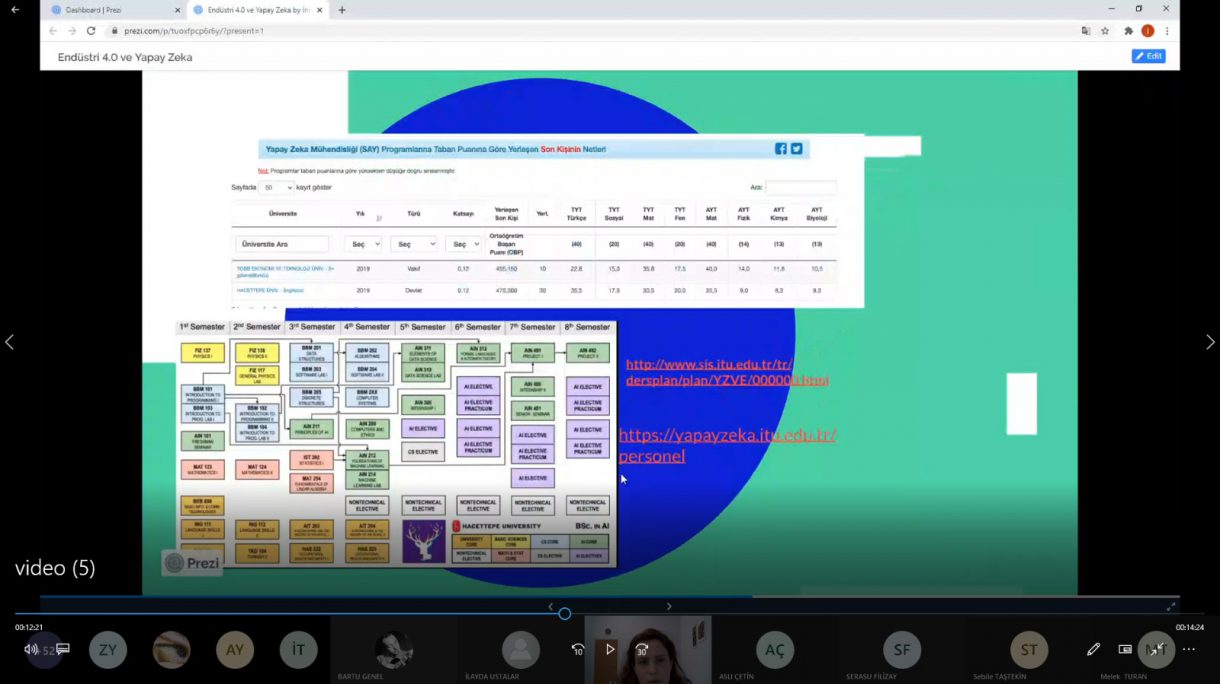The height and width of the screenshot is (684, 1220).
Task: Click the Prezi presentation progress bar
Action: 610,597
